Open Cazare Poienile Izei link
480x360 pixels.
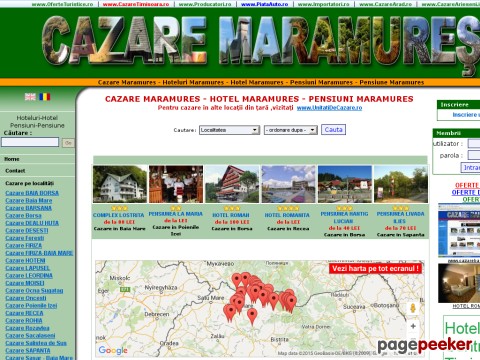pyautogui.click(x=31, y=305)
